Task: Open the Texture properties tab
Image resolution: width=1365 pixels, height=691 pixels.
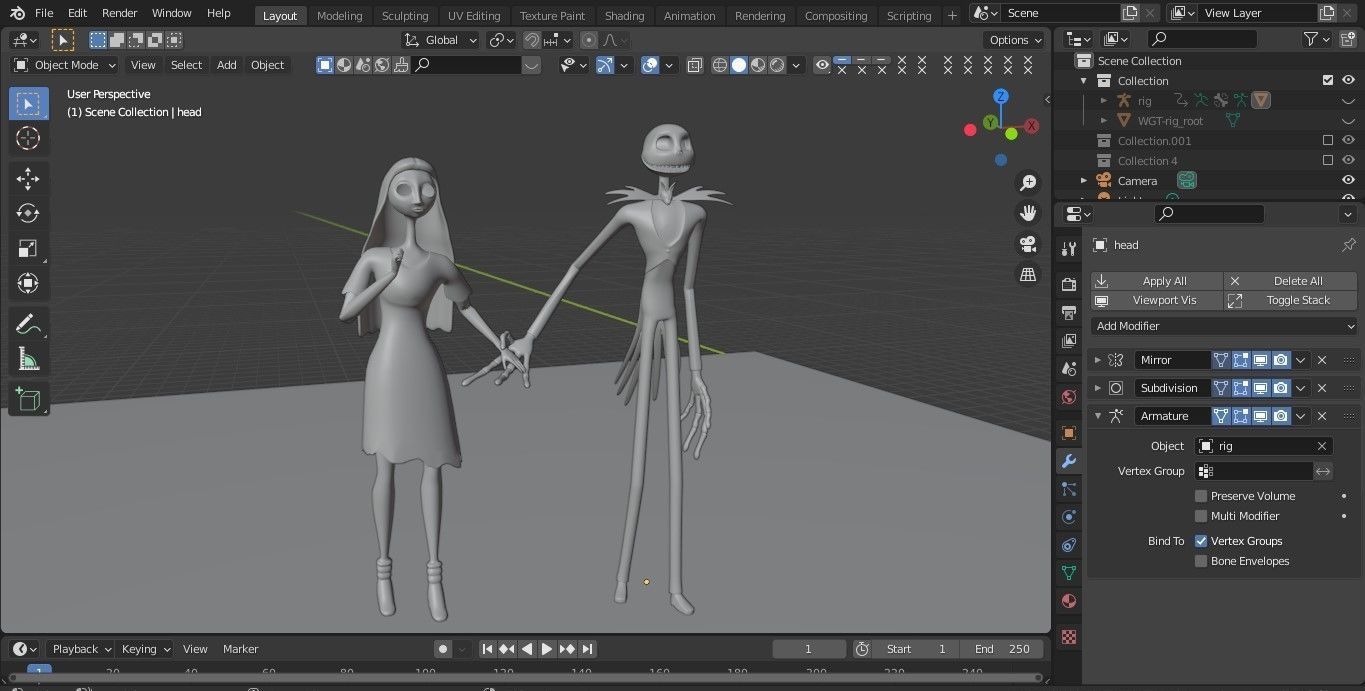Action: point(1069,637)
